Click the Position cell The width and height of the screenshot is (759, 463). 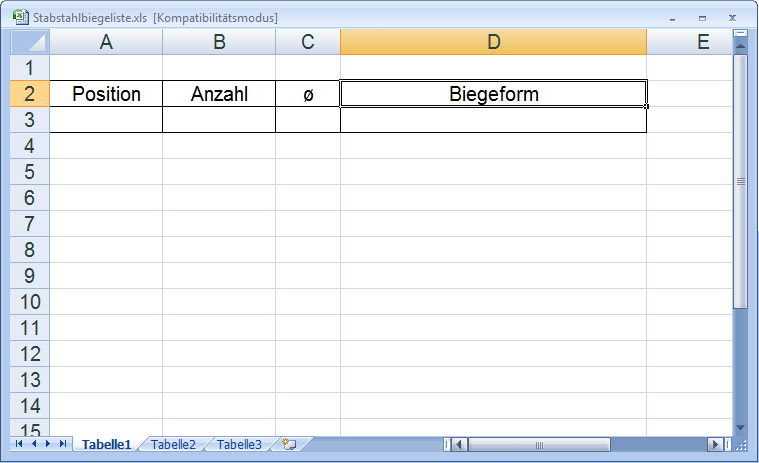click(x=106, y=93)
